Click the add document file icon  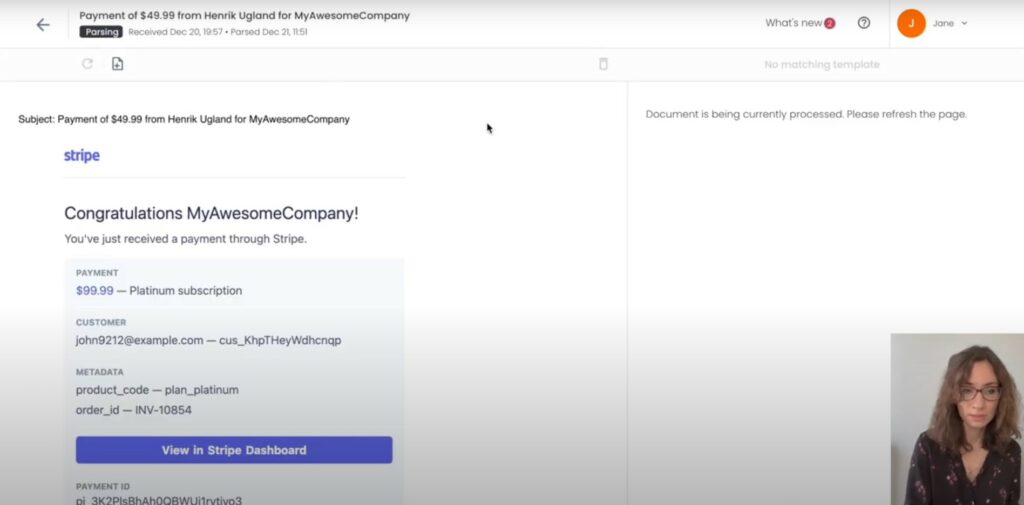tap(117, 63)
